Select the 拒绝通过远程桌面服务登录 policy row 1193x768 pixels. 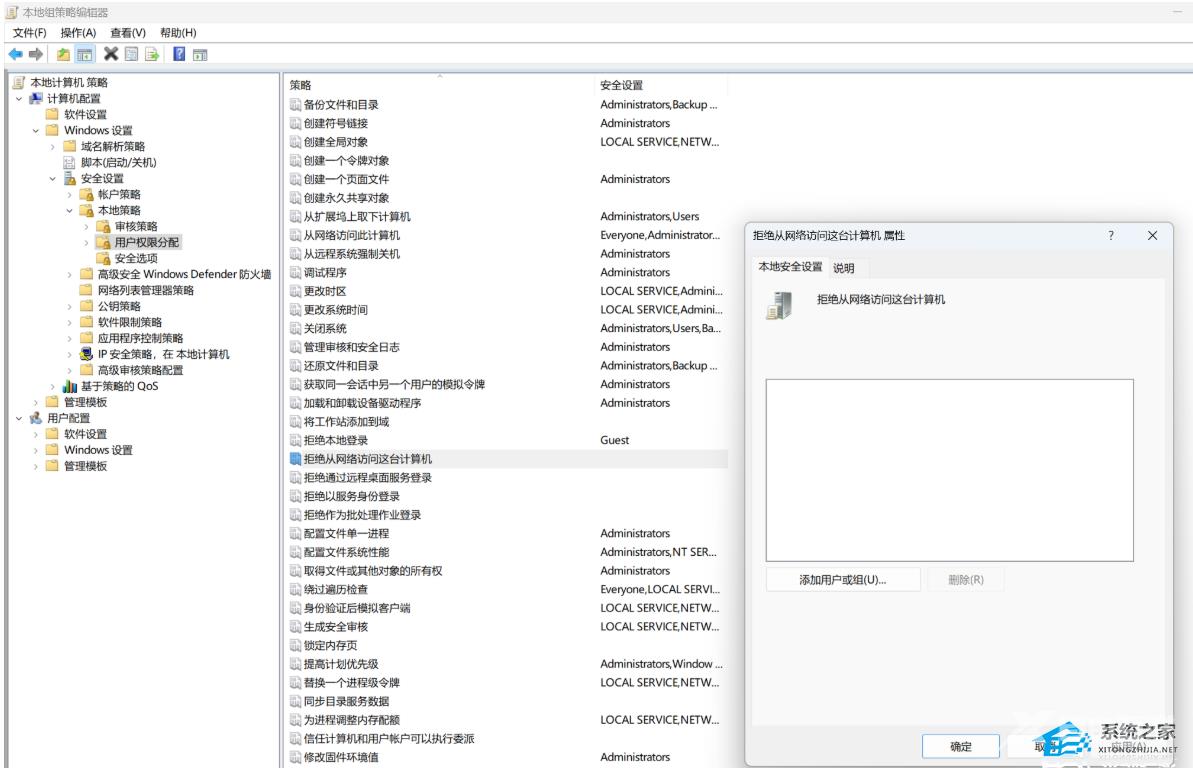[x=507, y=477]
